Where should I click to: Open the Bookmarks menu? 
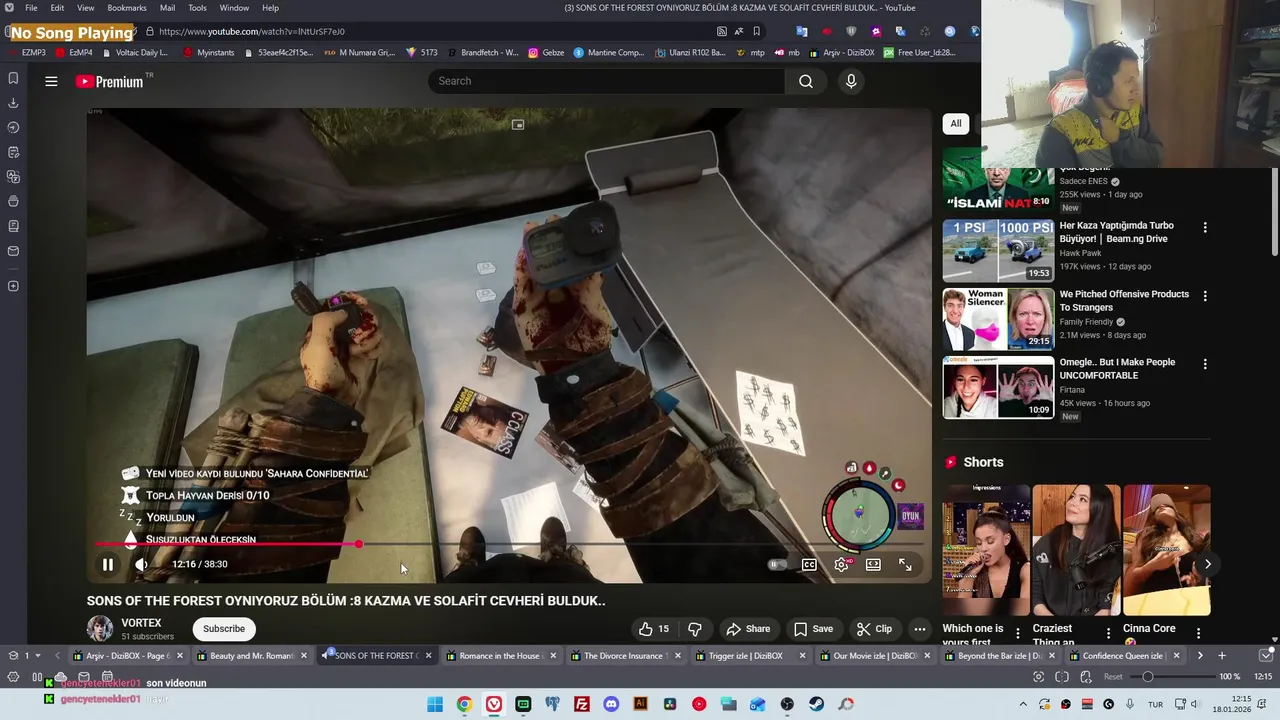point(127,8)
